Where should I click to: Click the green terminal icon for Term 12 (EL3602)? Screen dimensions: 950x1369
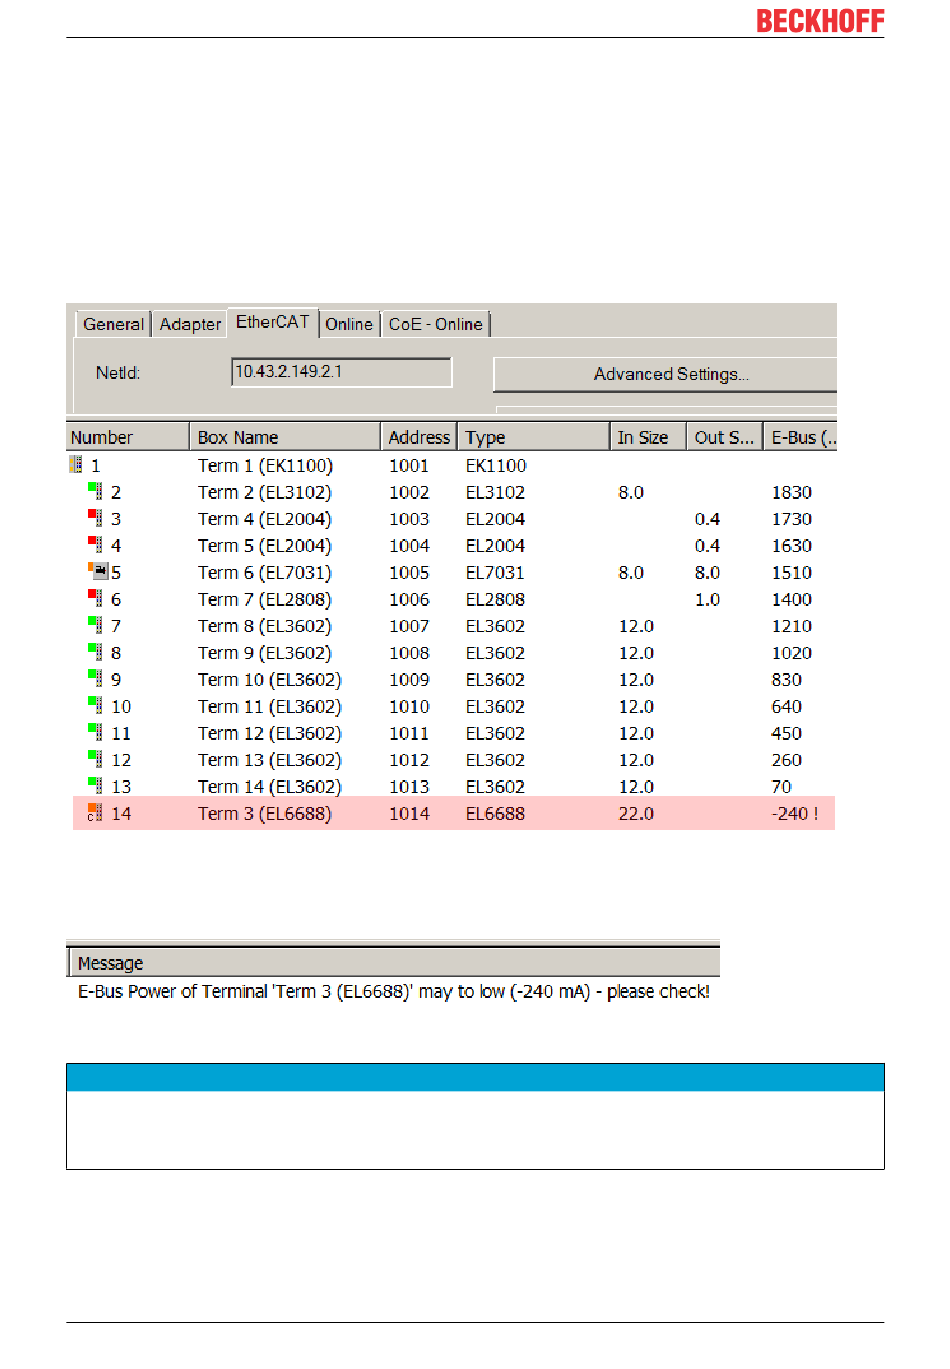coord(95,732)
